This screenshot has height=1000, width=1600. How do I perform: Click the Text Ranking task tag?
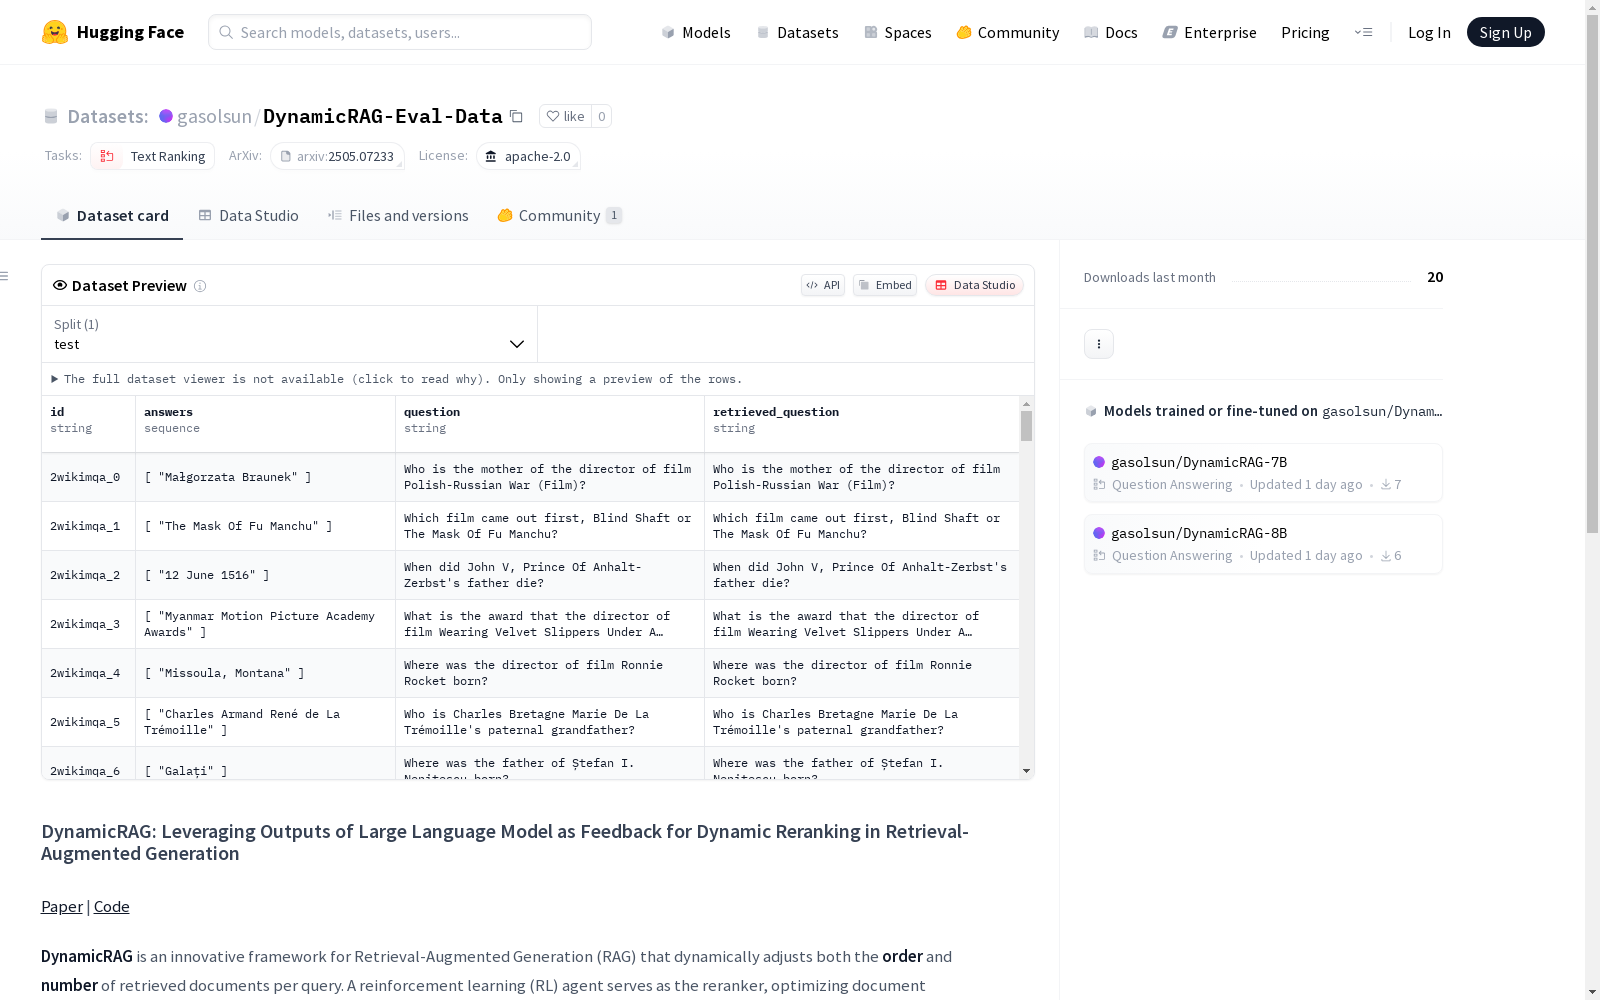[x=152, y=156]
